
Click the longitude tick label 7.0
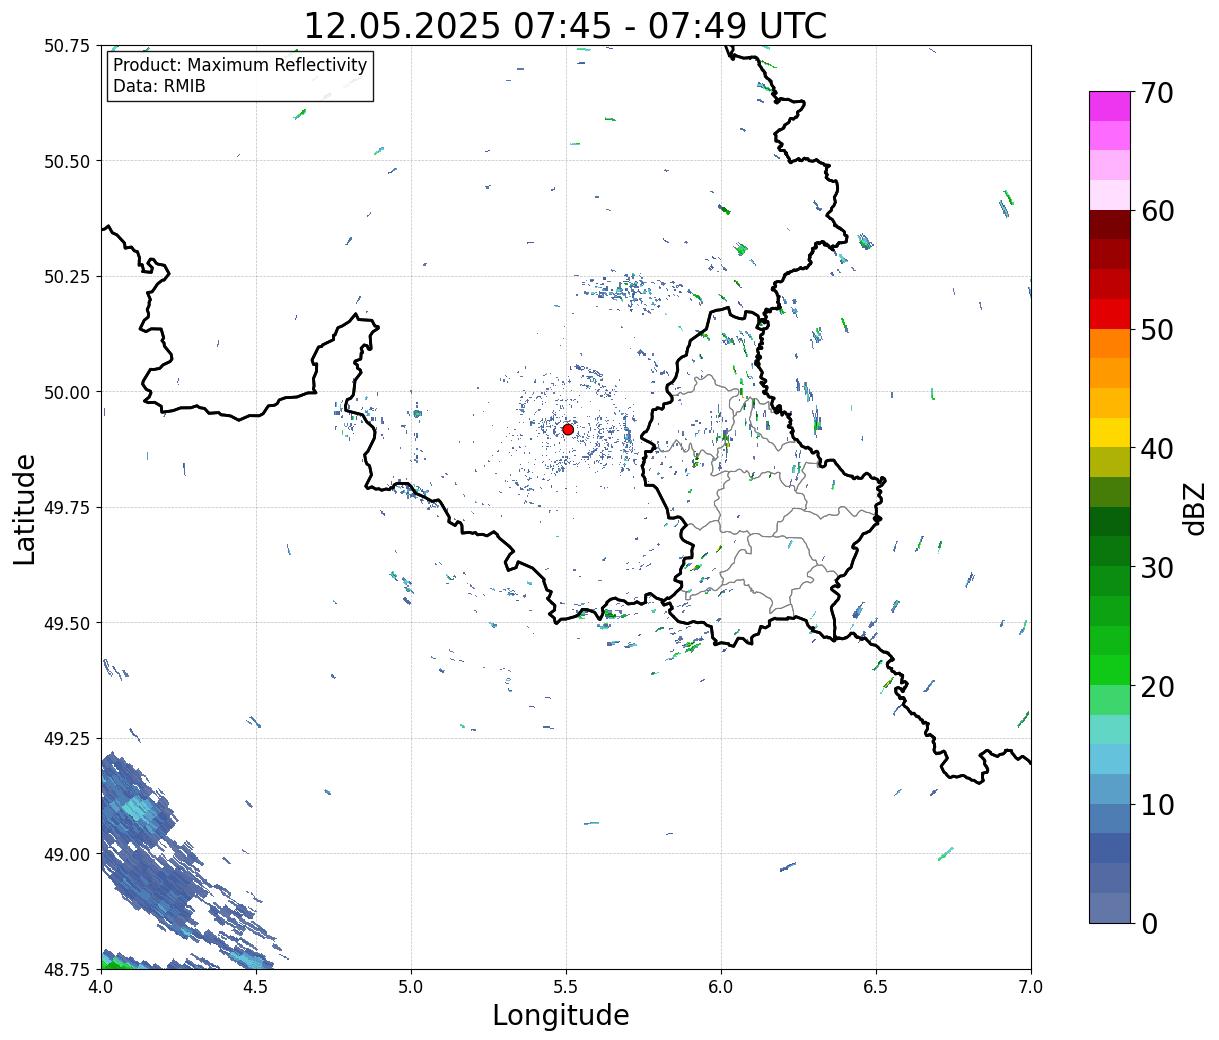pos(1031,987)
